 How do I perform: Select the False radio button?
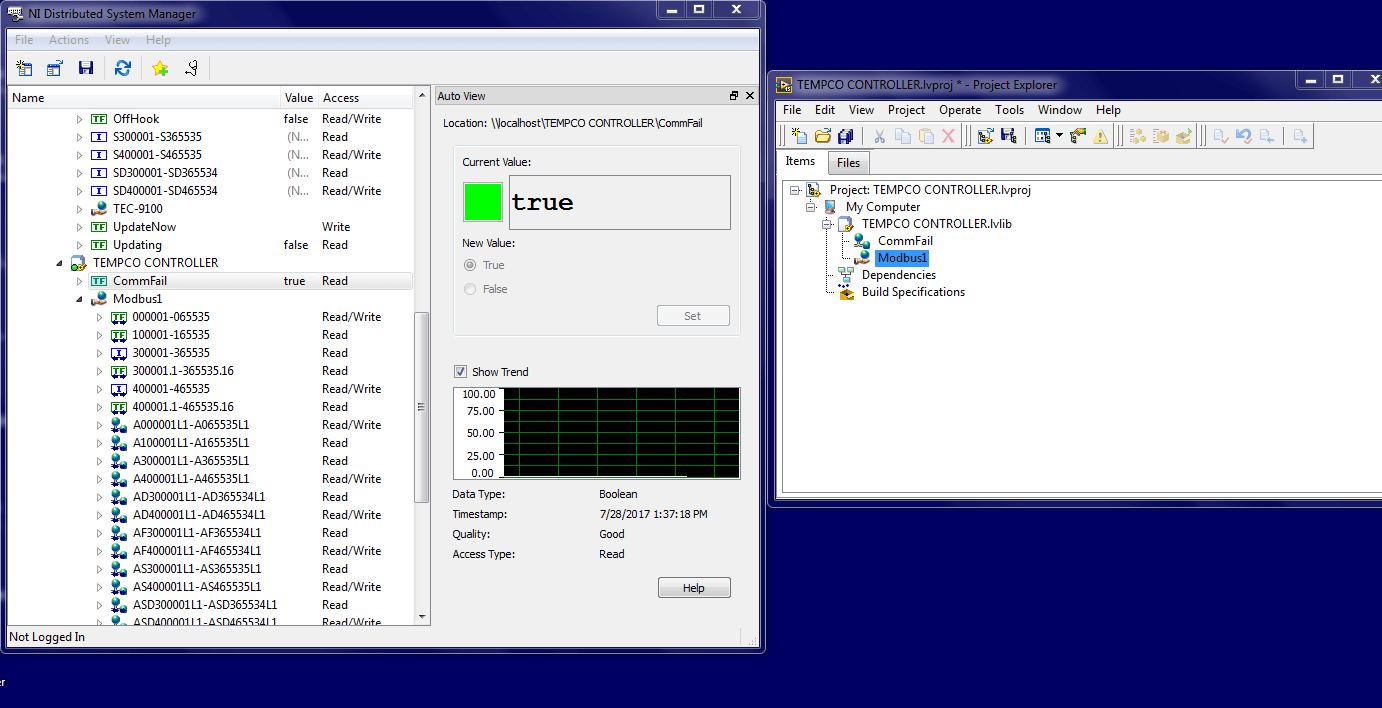pyautogui.click(x=470, y=289)
